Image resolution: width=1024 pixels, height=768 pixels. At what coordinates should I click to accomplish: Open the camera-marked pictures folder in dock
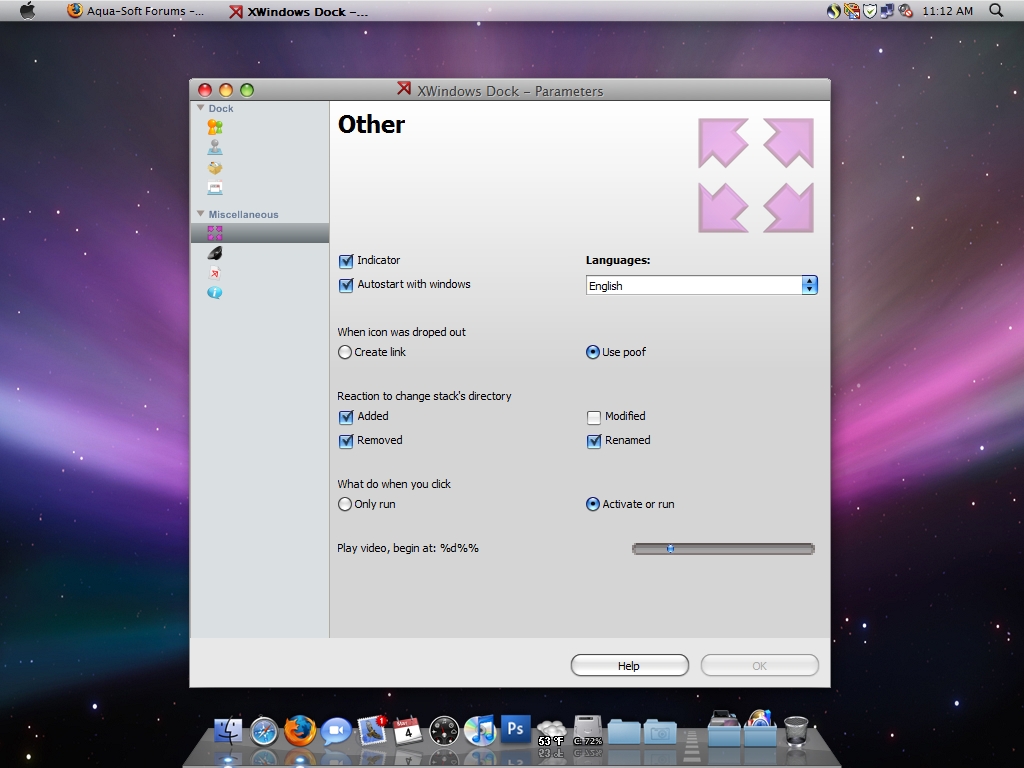pyautogui.click(x=660, y=732)
